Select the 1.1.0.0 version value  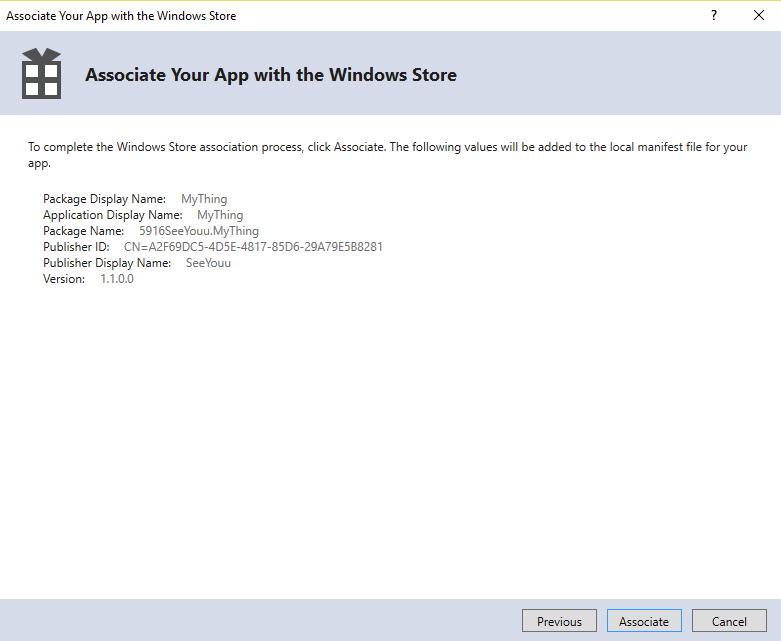116,279
